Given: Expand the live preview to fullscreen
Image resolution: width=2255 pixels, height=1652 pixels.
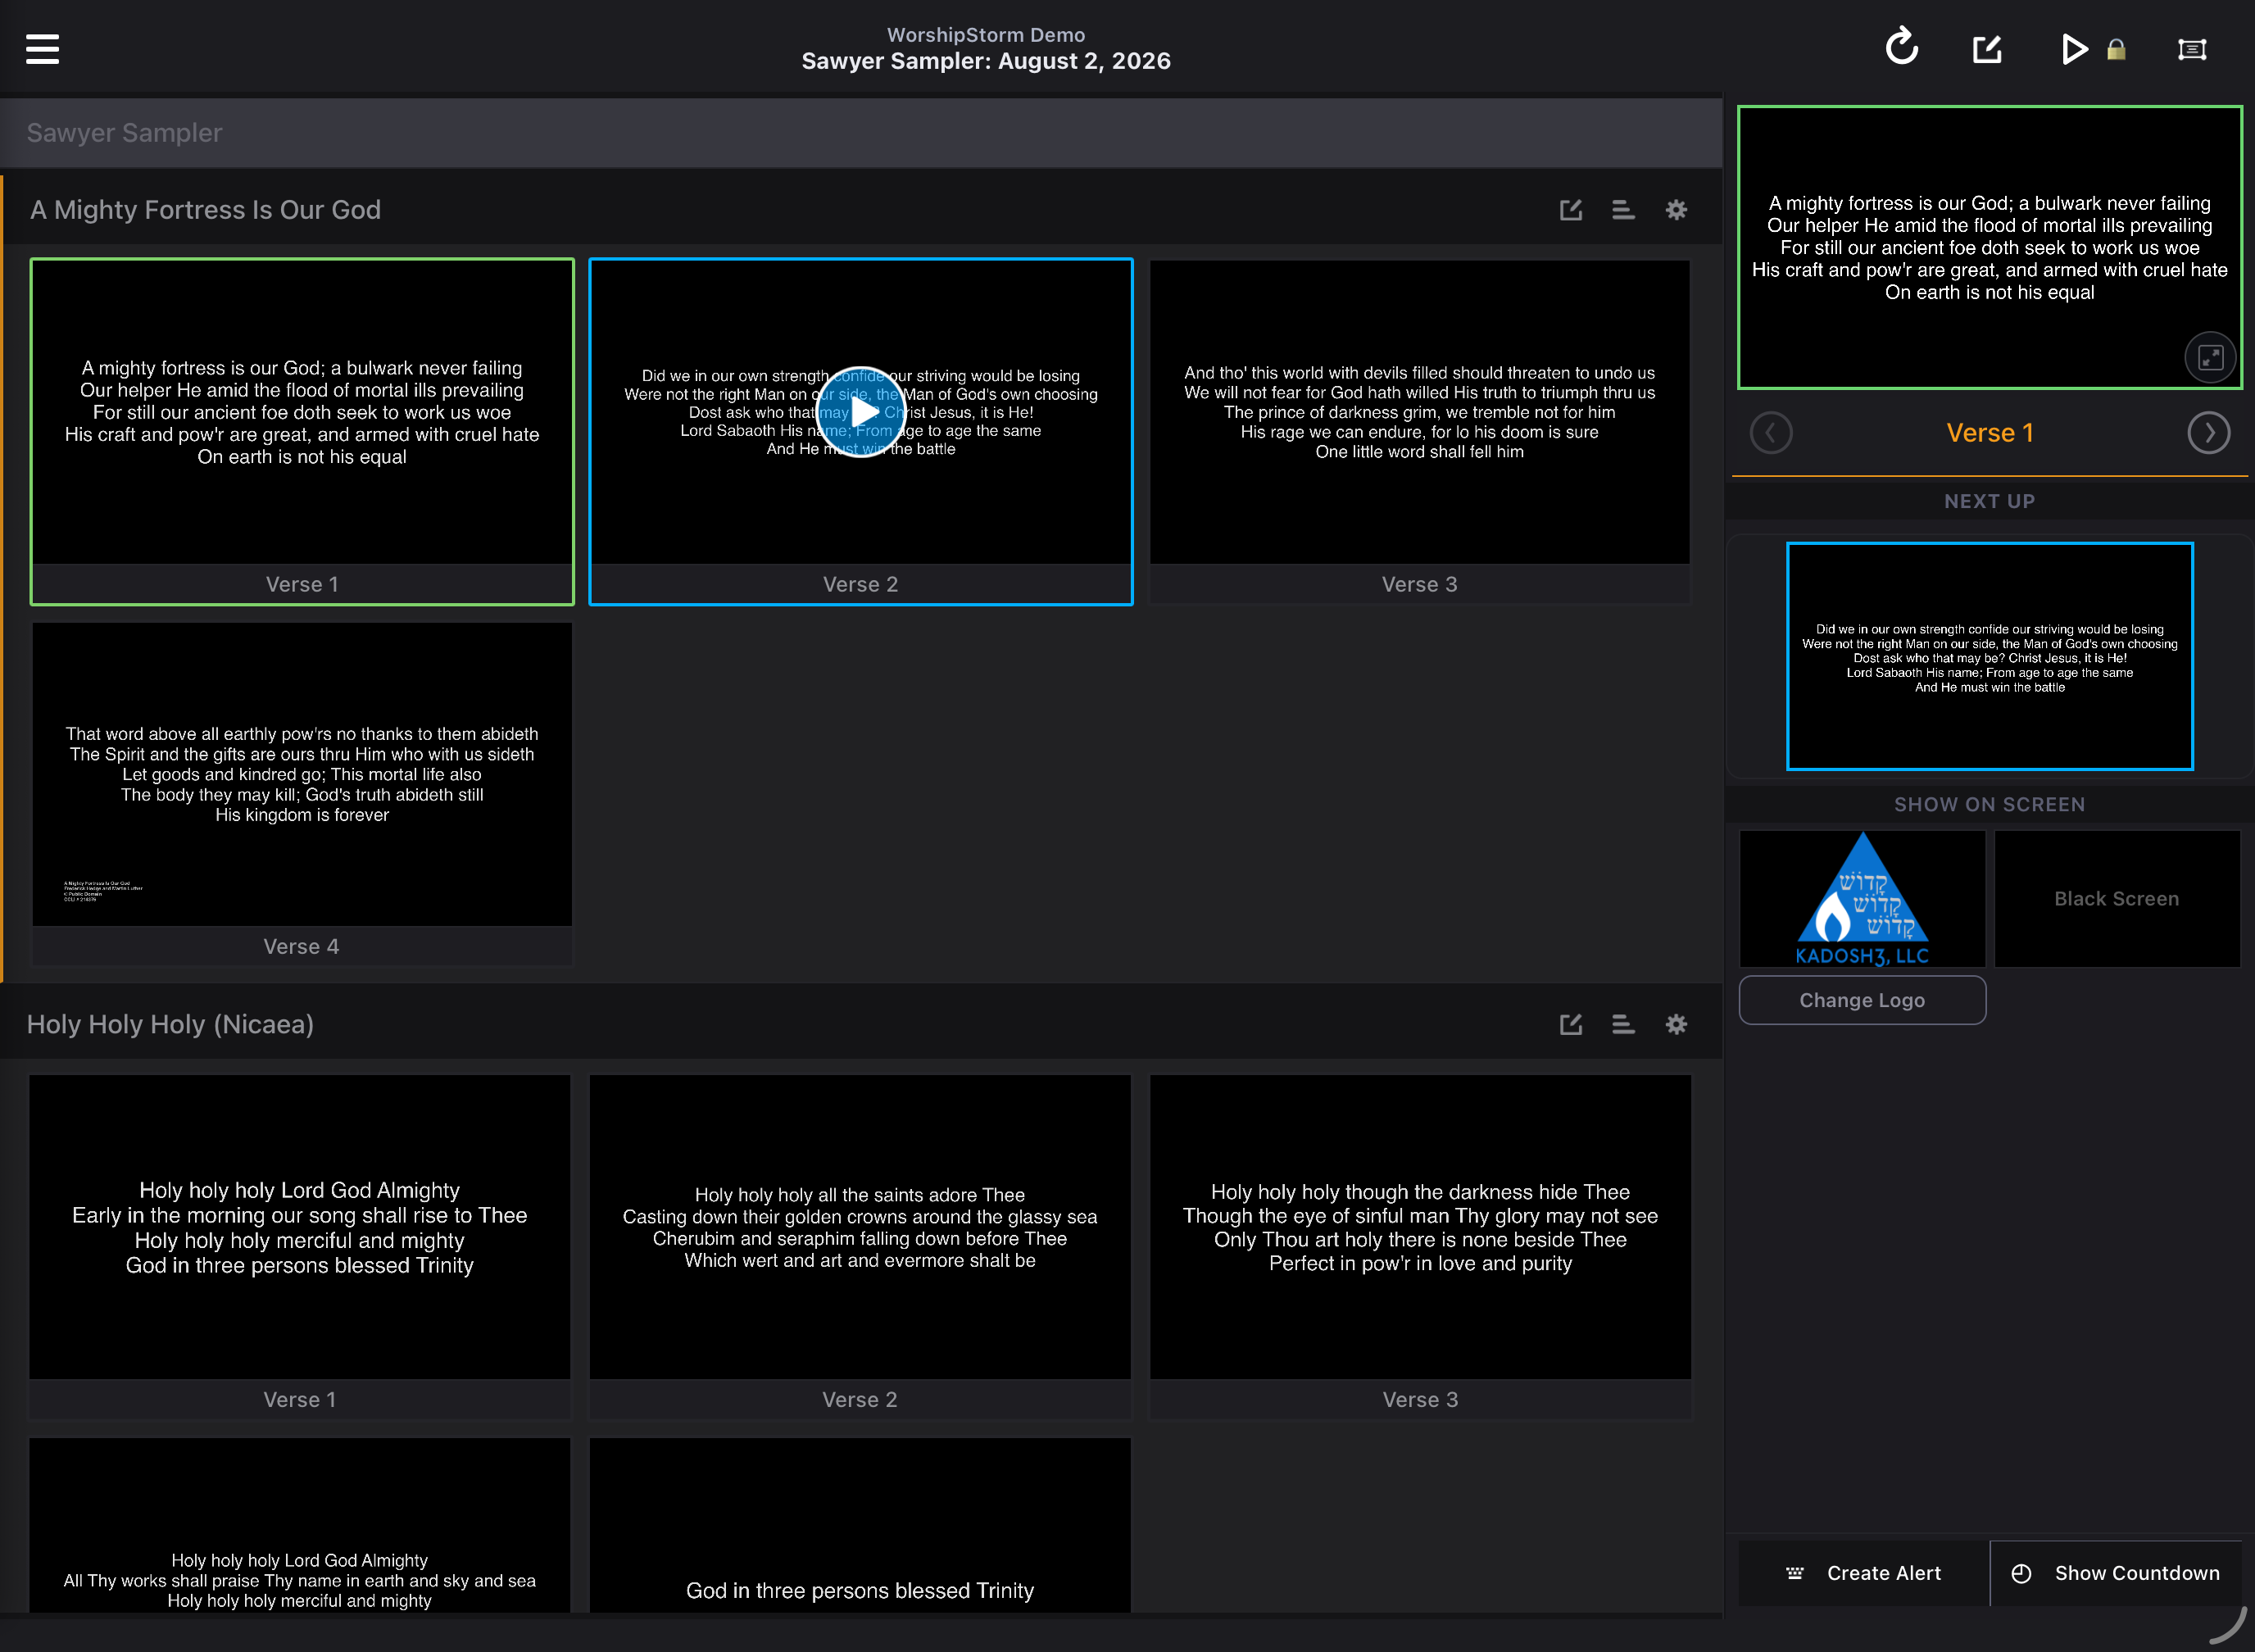Looking at the screenshot, I should [2210, 357].
